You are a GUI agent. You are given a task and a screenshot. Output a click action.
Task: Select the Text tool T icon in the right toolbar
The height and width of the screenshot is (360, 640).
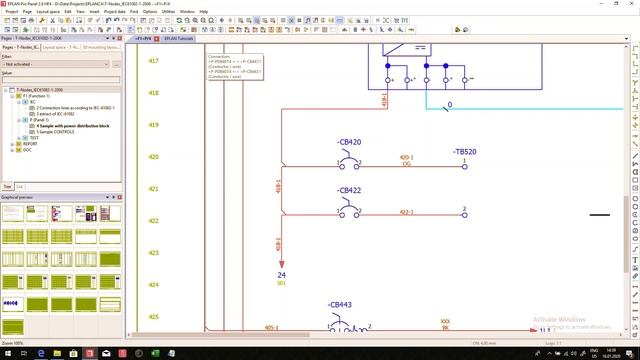point(635,260)
